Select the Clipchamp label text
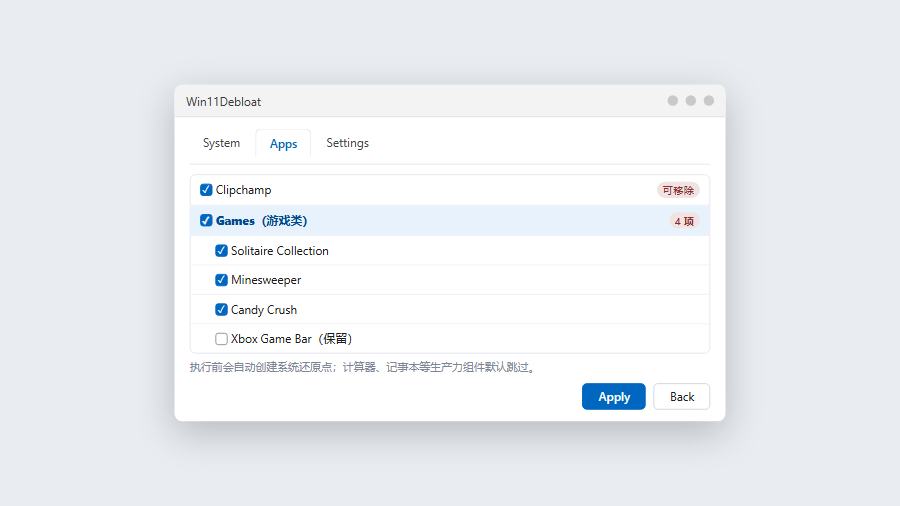Viewport: 900px width, 506px height. pos(243,190)
